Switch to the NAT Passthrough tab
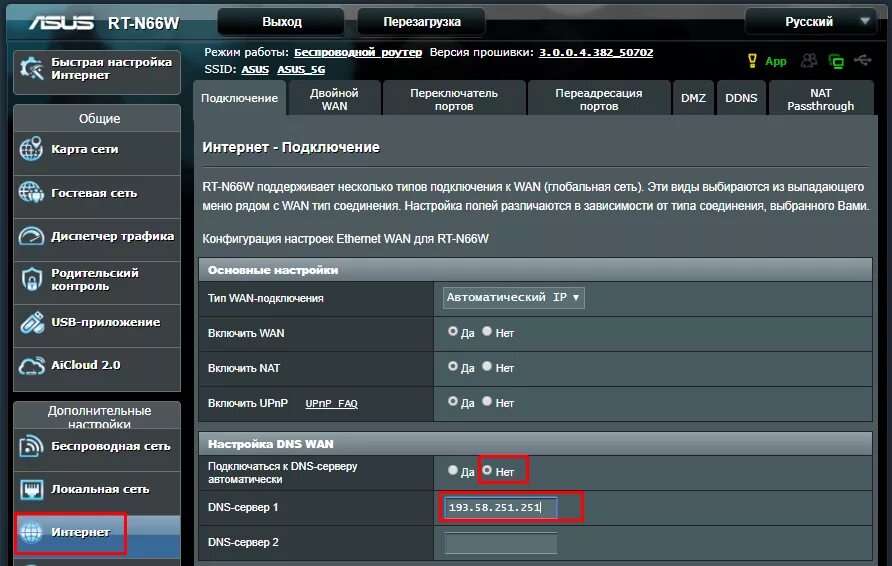The image size is (892, 566). pyautogui.click(x=820, y=99)
